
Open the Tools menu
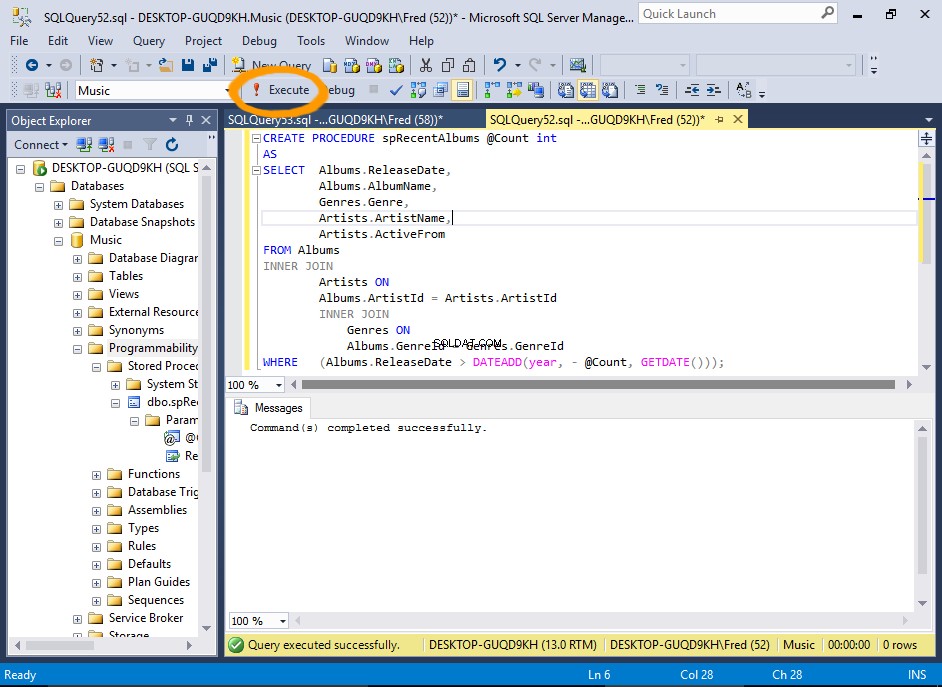click(311, 41)
